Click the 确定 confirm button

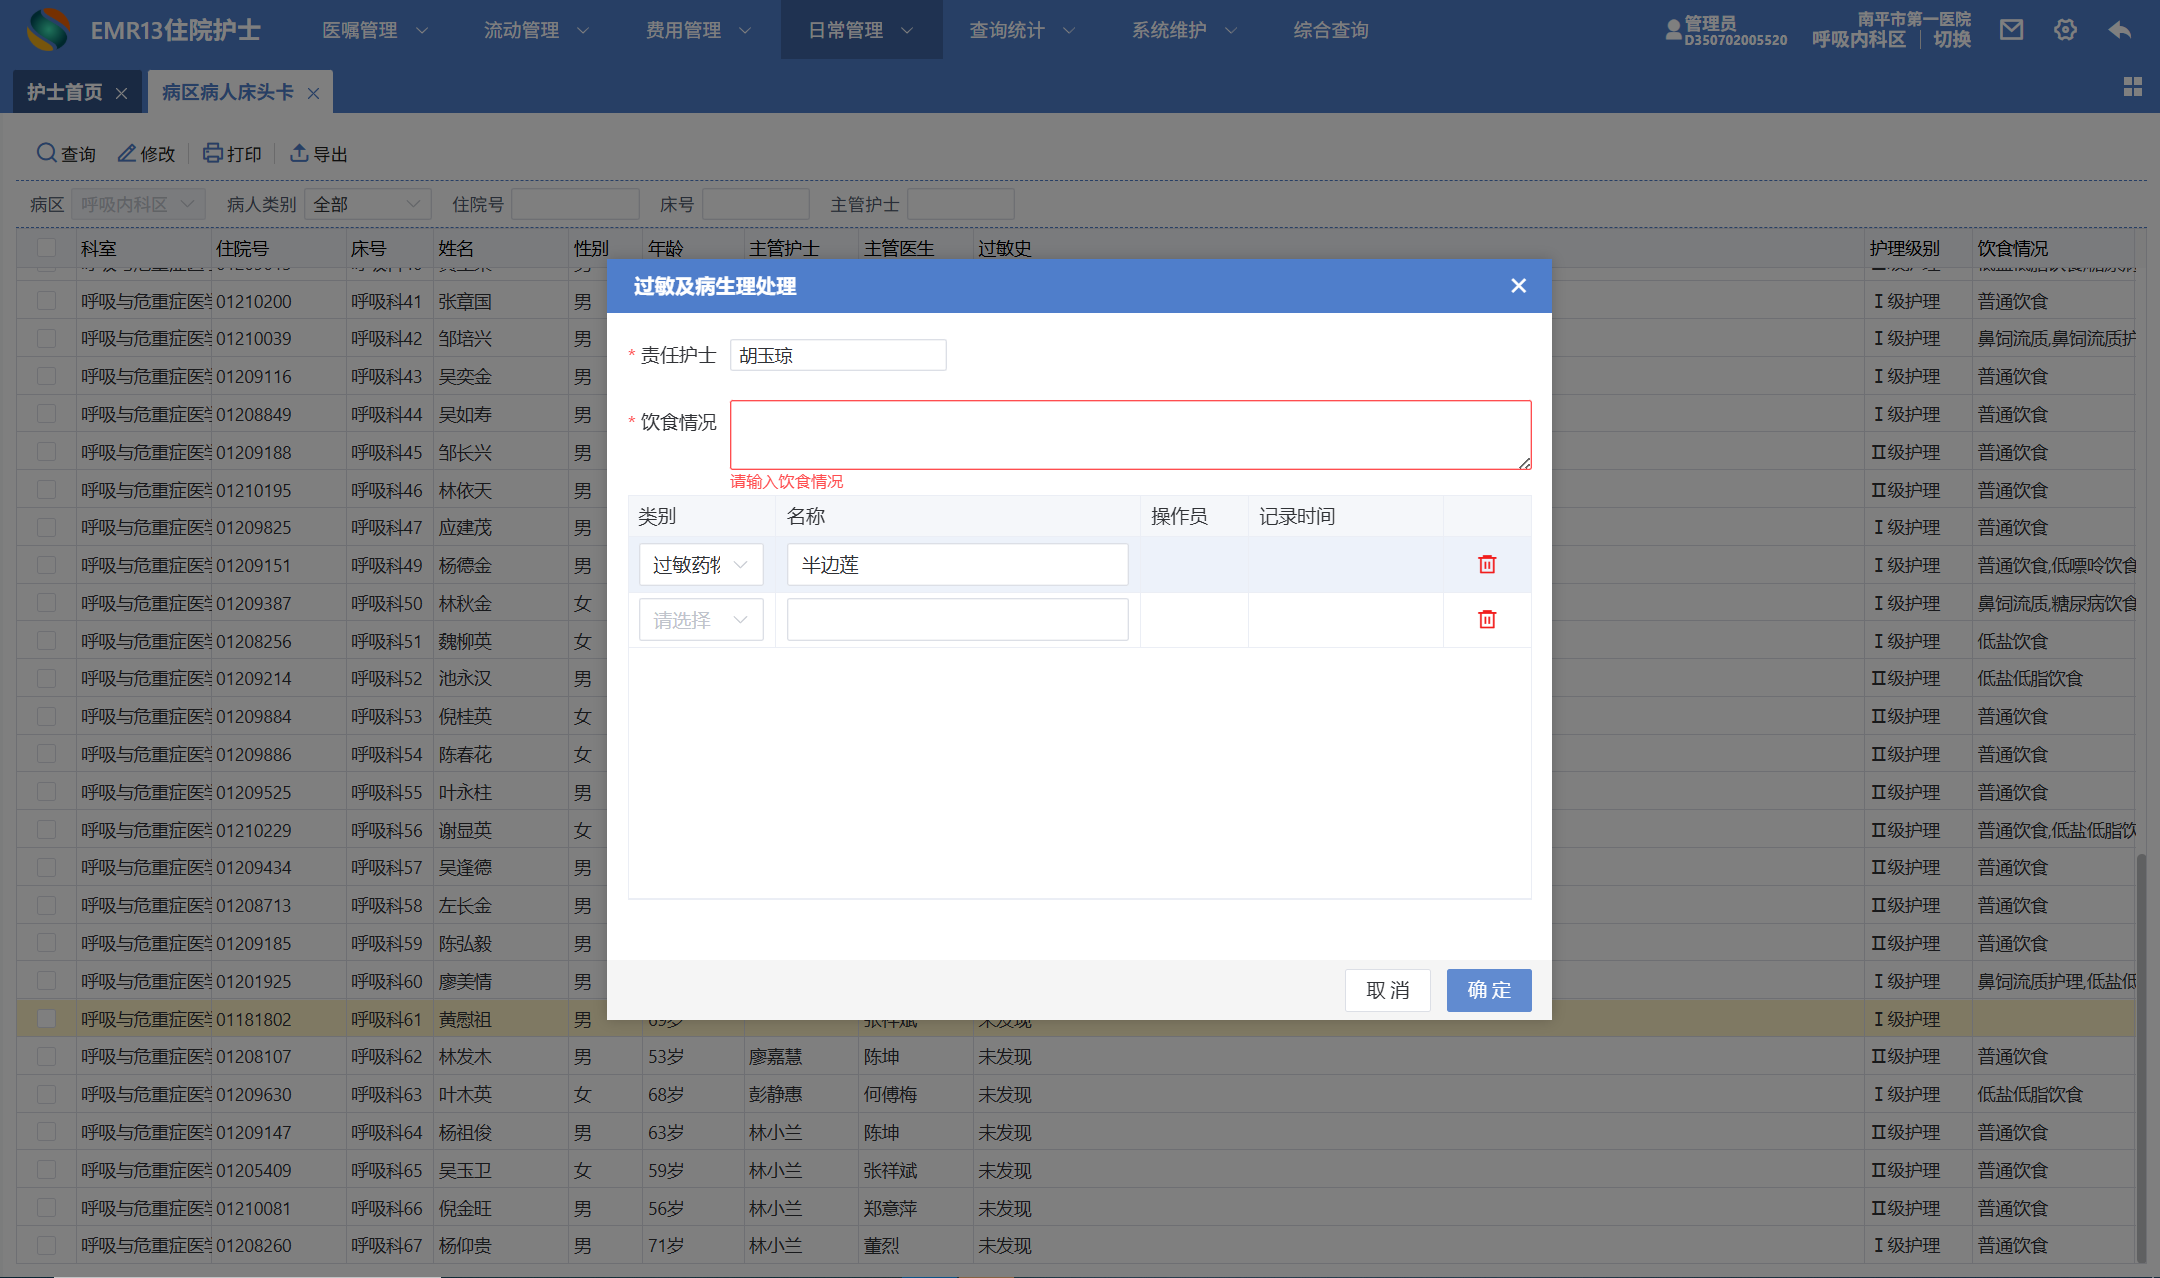pyautogui.click(x=1488, y=990)
